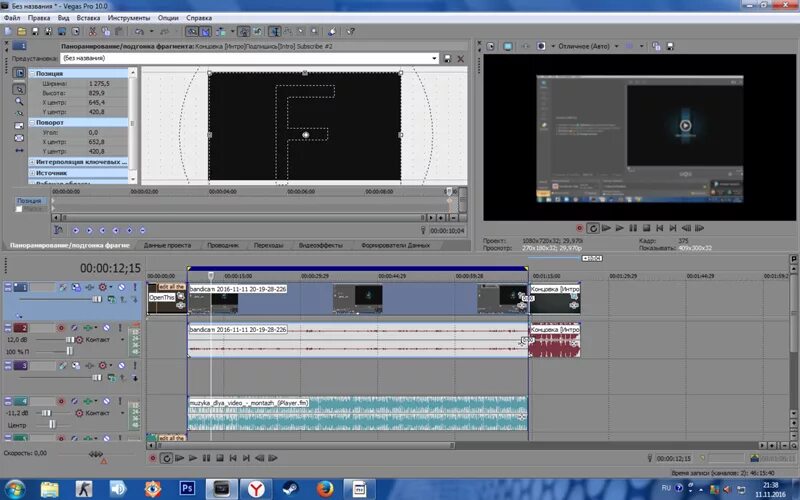
Task: Mute audio track 2
Action: pyautogui.click(x=106, y=328)
